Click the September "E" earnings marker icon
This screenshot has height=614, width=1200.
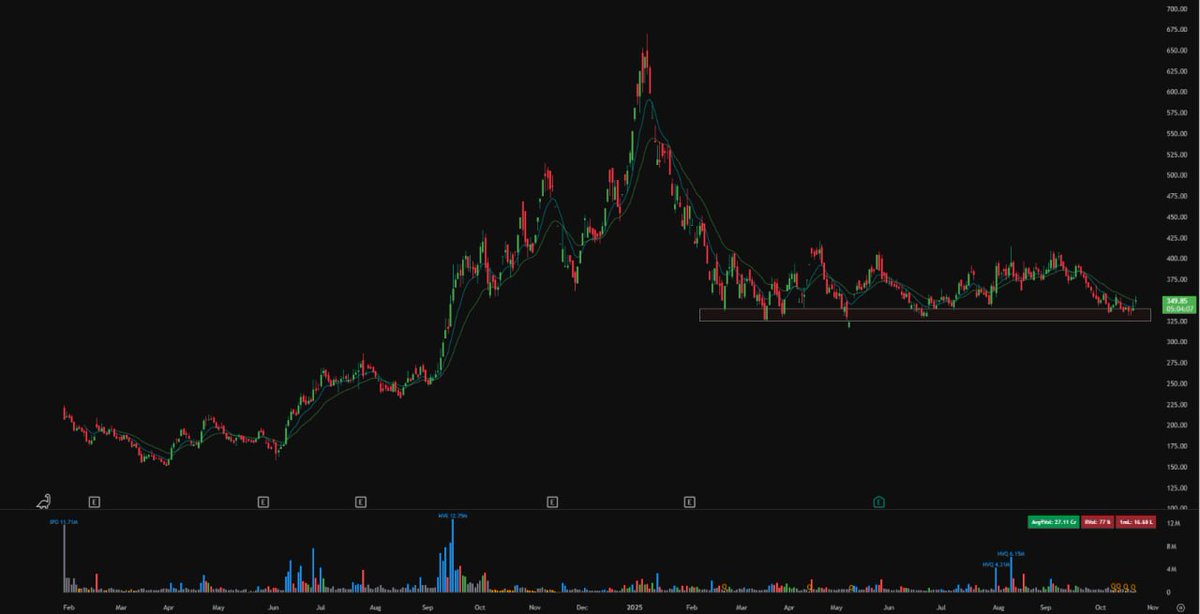pos(359,500)
